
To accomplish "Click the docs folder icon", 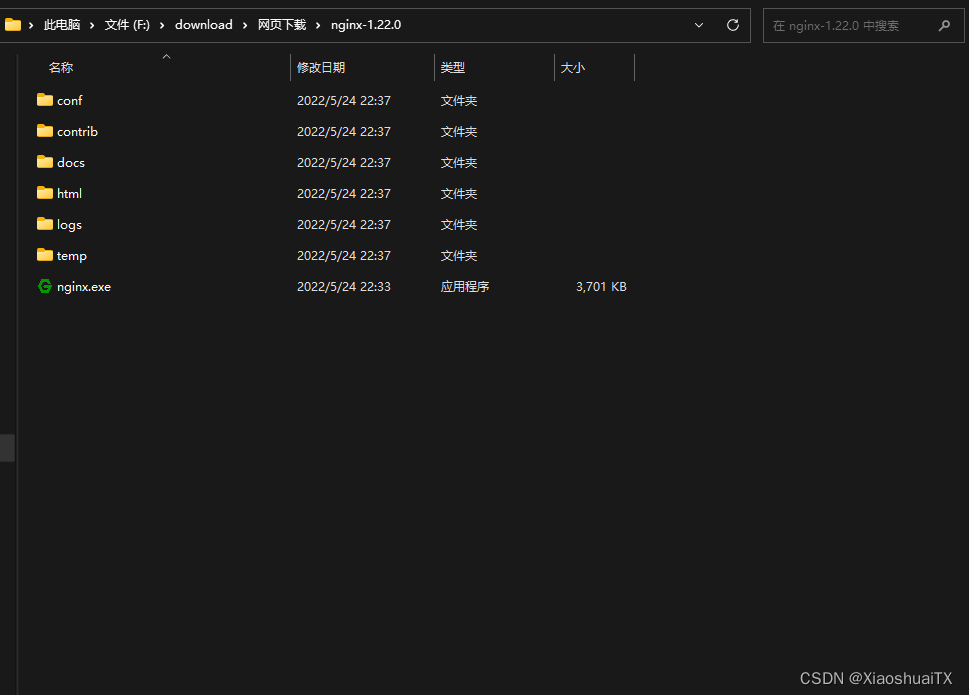I will pyautogui.click(x=44, y=161).
